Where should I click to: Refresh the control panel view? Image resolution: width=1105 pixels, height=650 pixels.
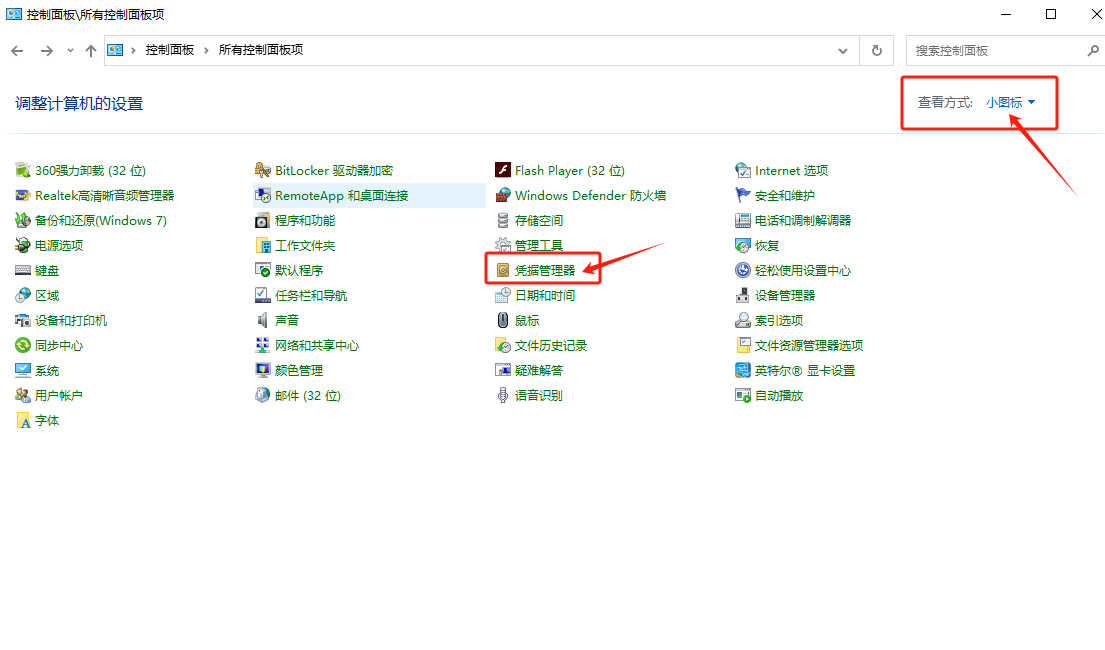click(x=877, y=51)
